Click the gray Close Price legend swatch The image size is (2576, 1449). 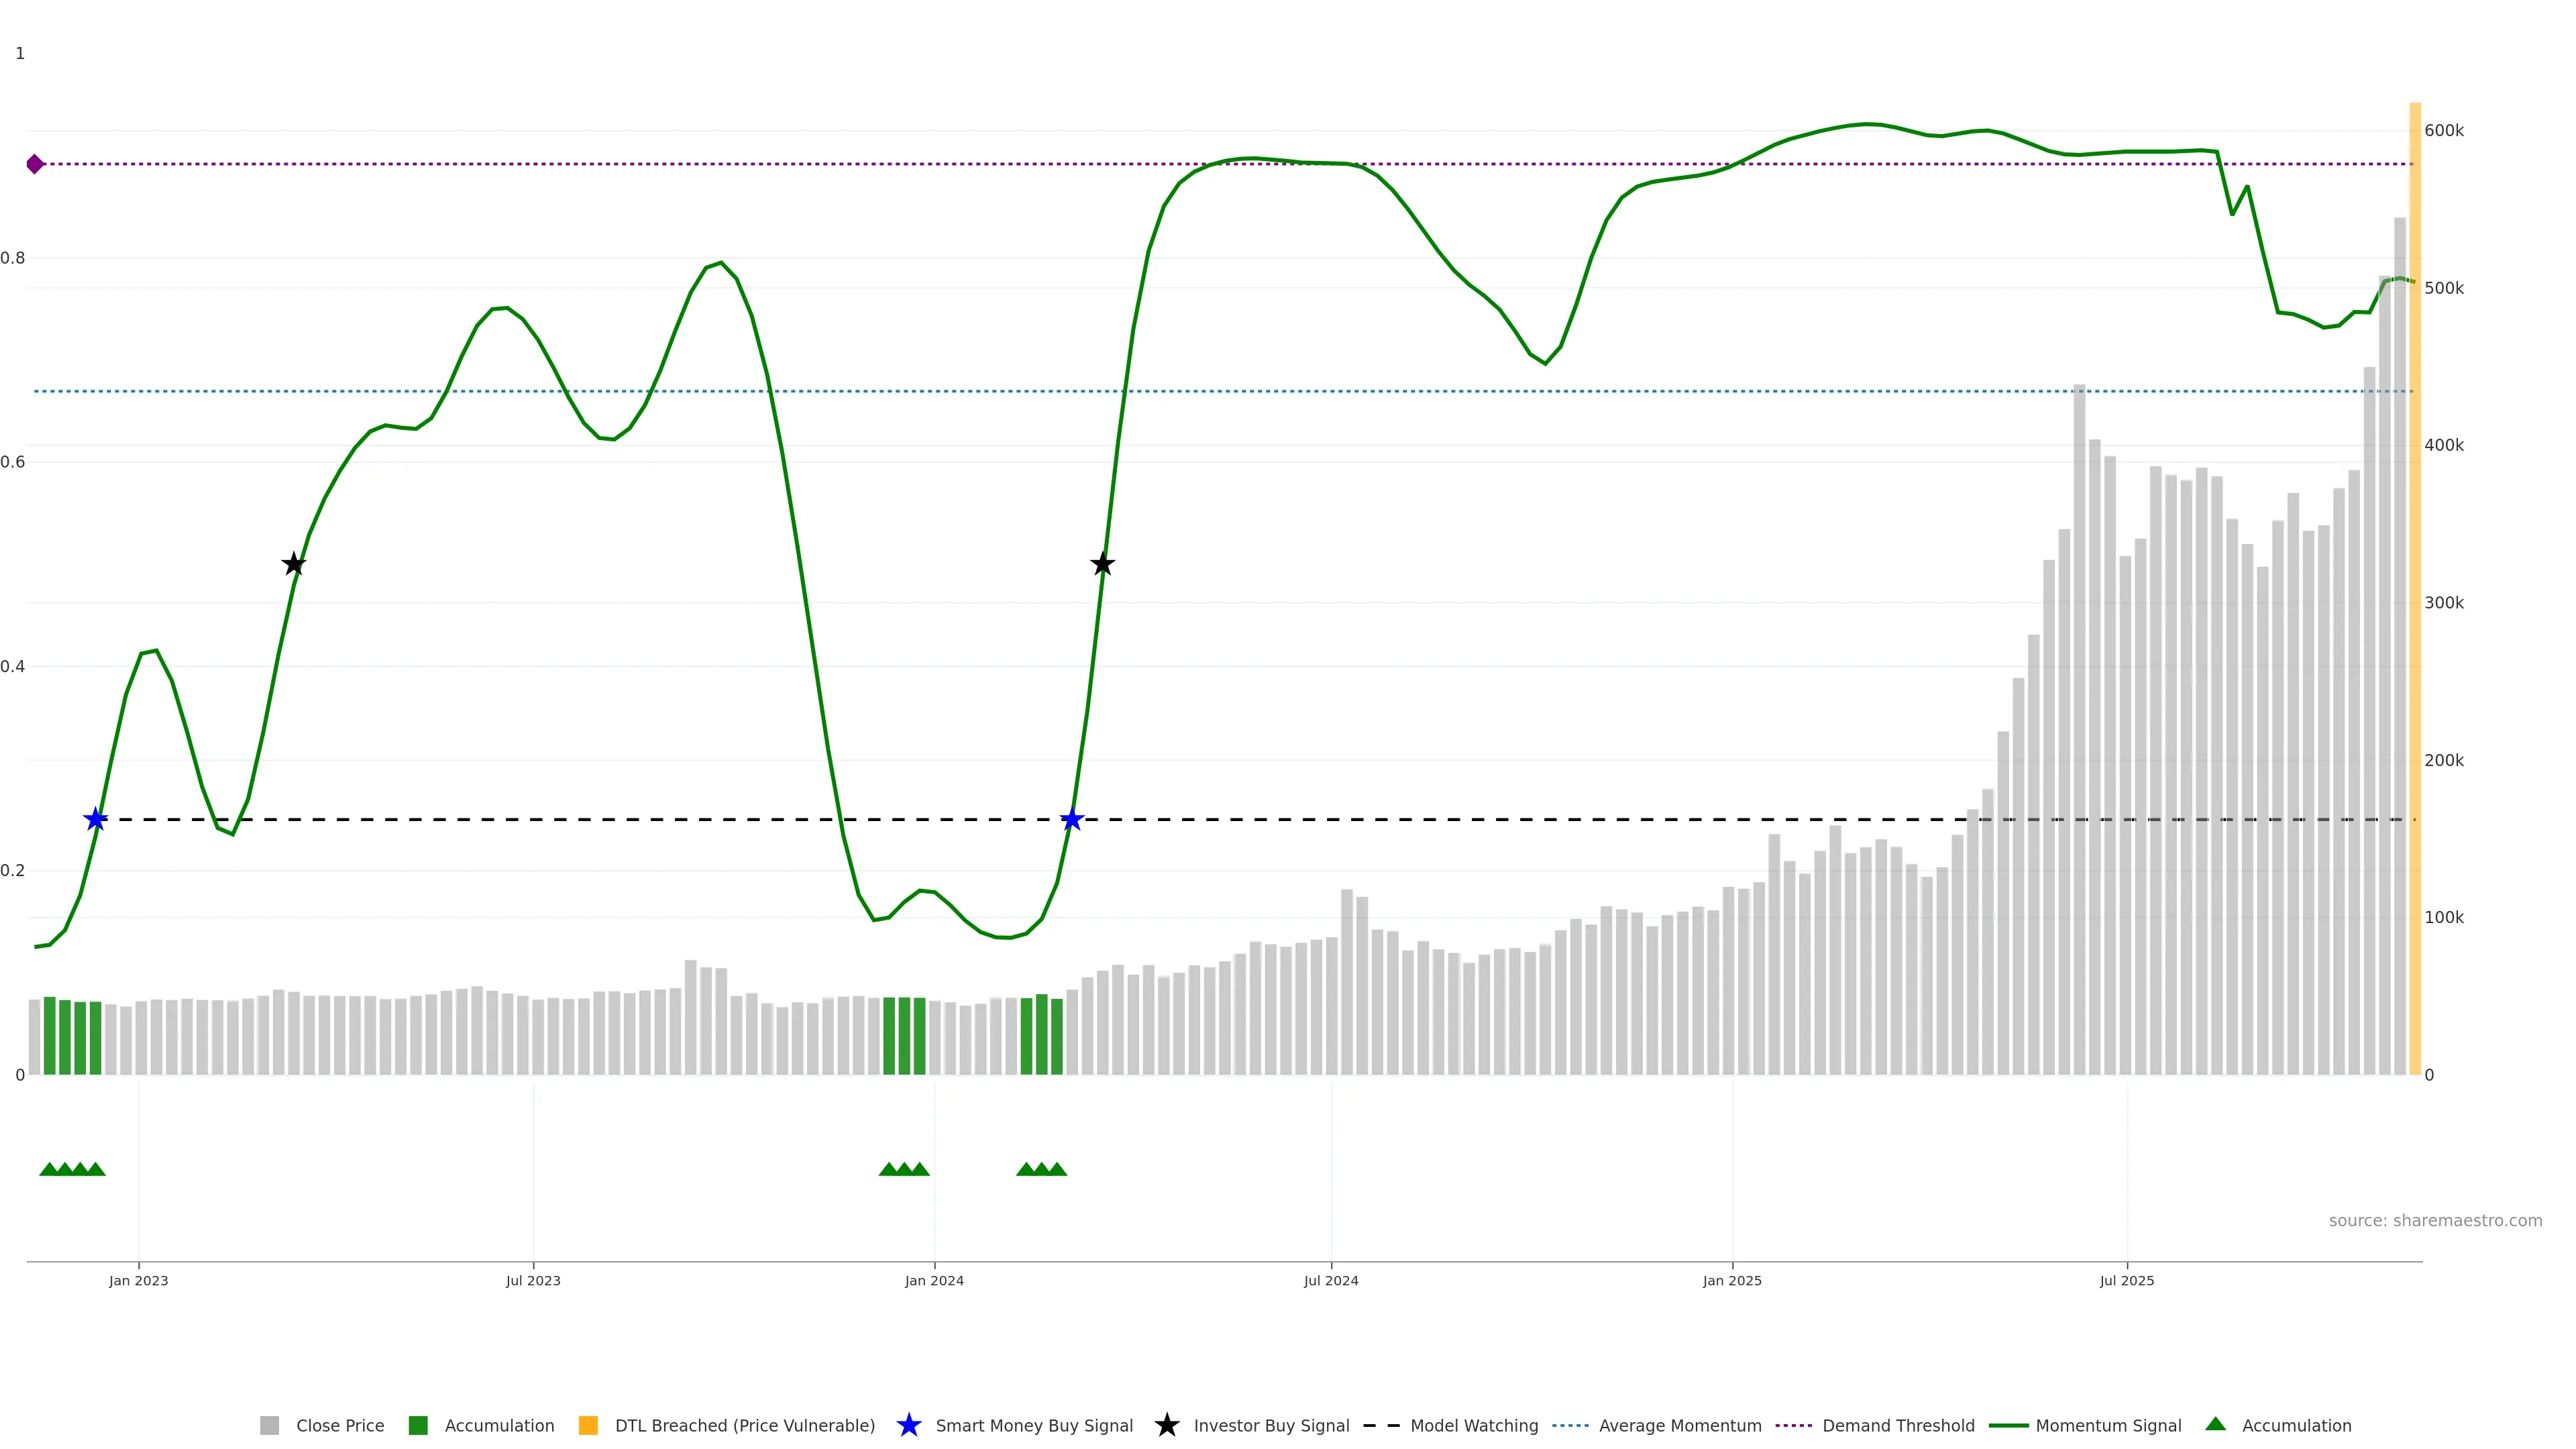[x=270, y=1425]
